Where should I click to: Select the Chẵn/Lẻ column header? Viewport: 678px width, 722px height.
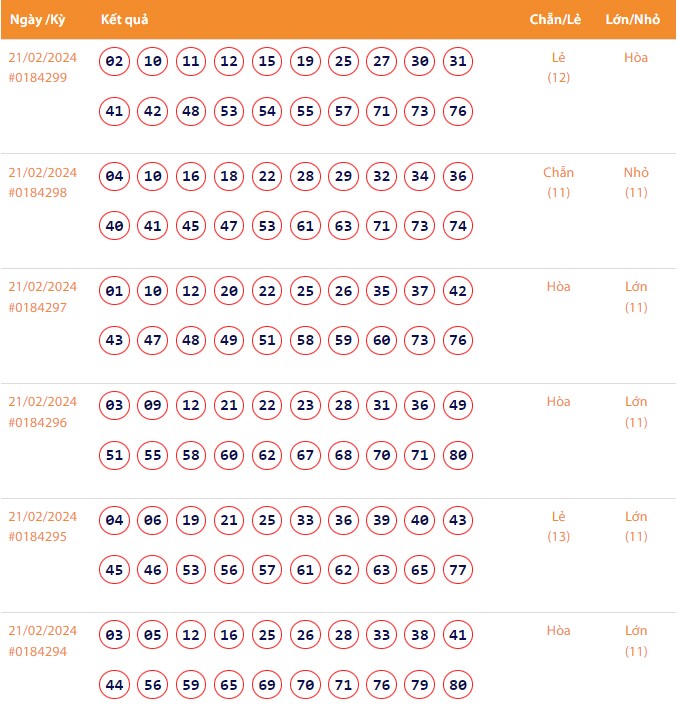pos(557,20)
